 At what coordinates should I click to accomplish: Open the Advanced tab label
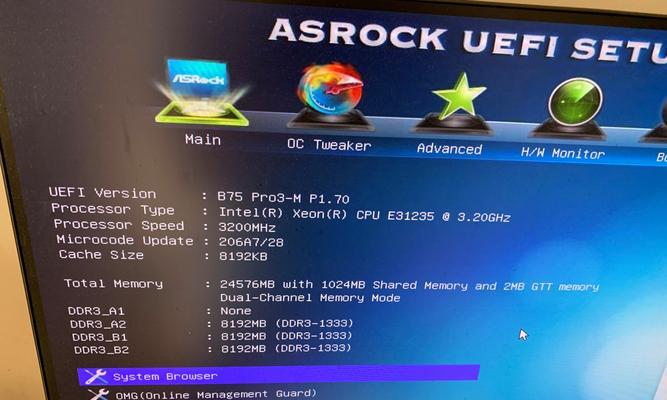click(449, 149)
